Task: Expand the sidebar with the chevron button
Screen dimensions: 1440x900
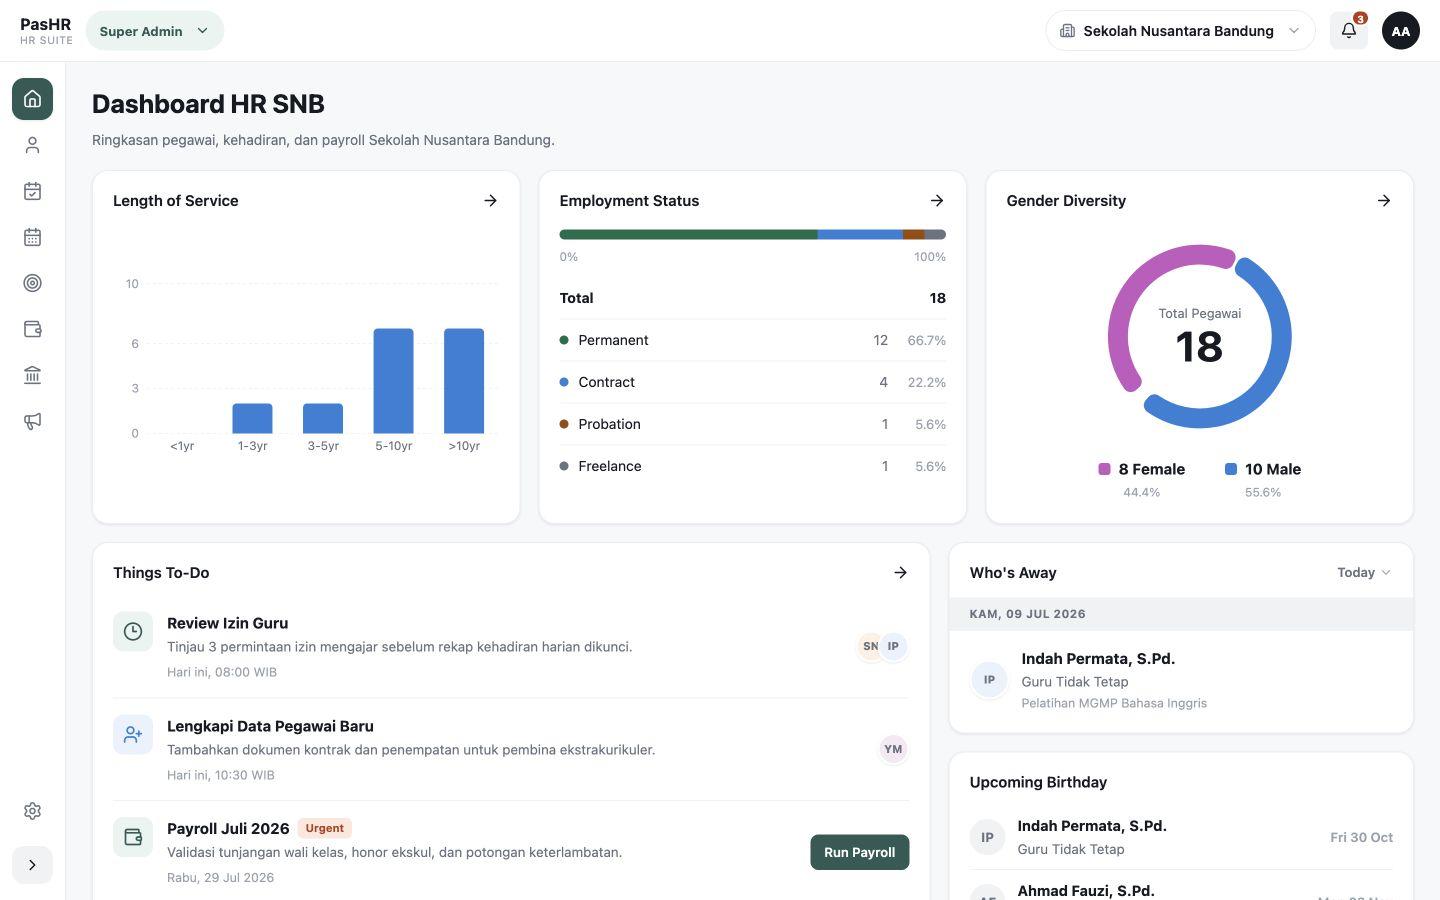Action: pos(32,865)
